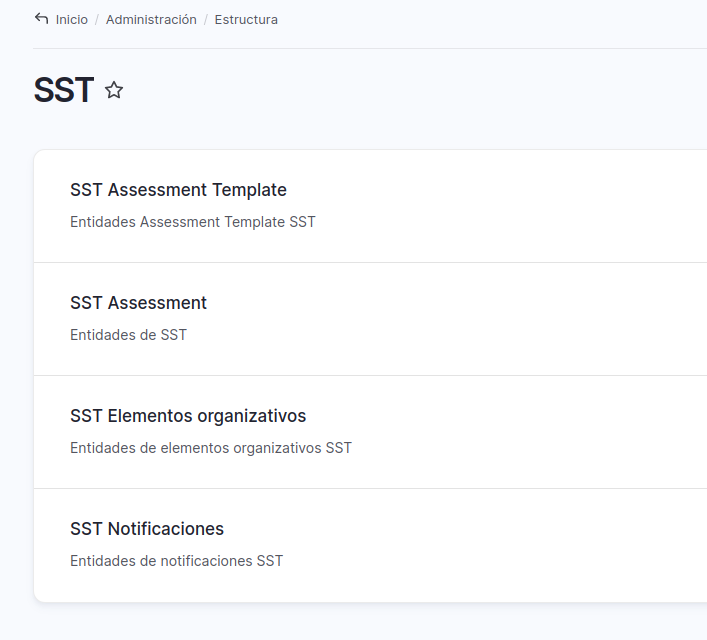Image resolution: width=707 pixels, height=640 pixels.
Task: Click the back arrow icon beside Inicio
Action: 41,19
